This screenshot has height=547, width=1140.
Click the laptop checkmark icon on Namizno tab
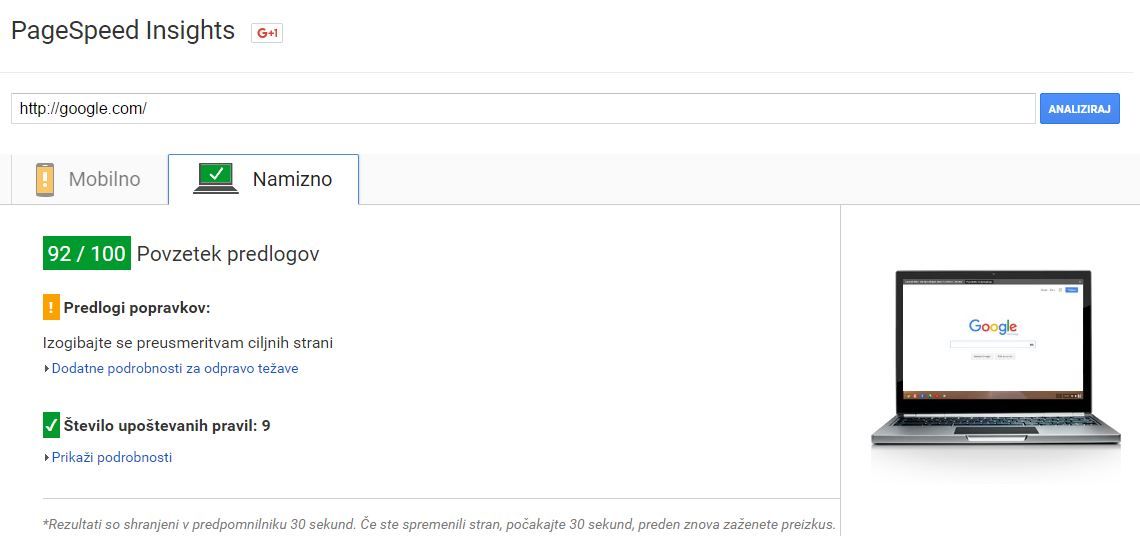tap(215, 179)
